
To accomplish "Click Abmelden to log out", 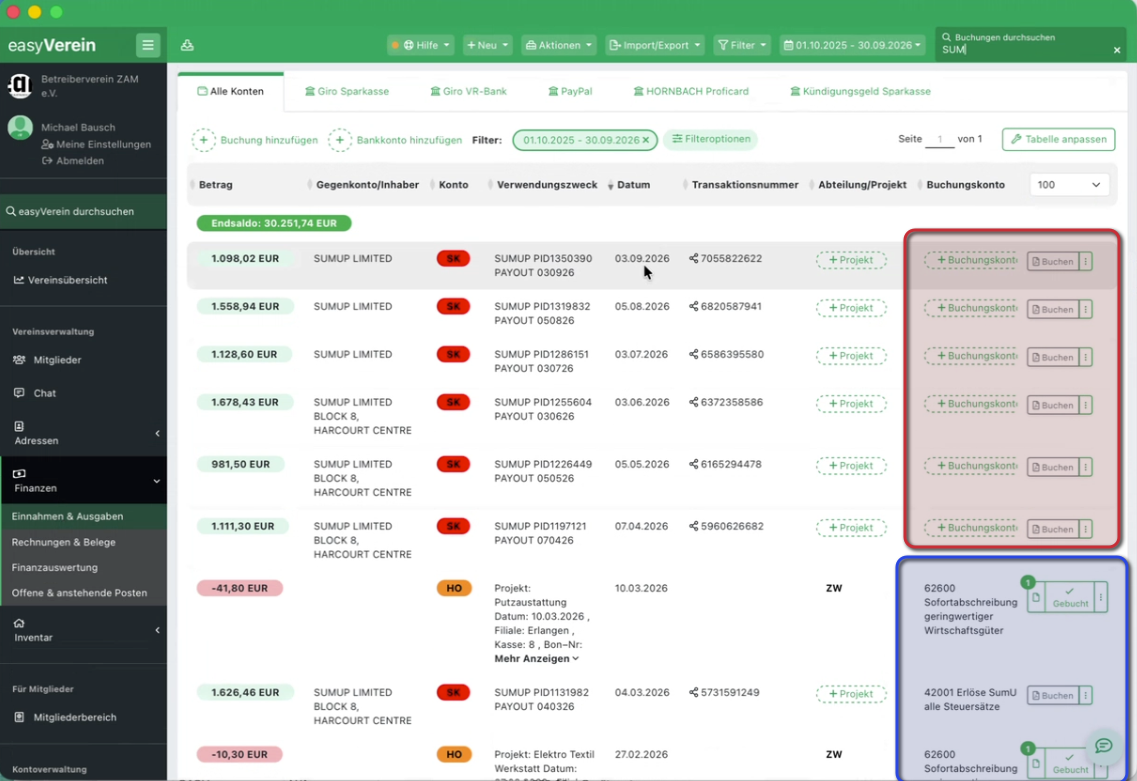I will pos(73,161).
